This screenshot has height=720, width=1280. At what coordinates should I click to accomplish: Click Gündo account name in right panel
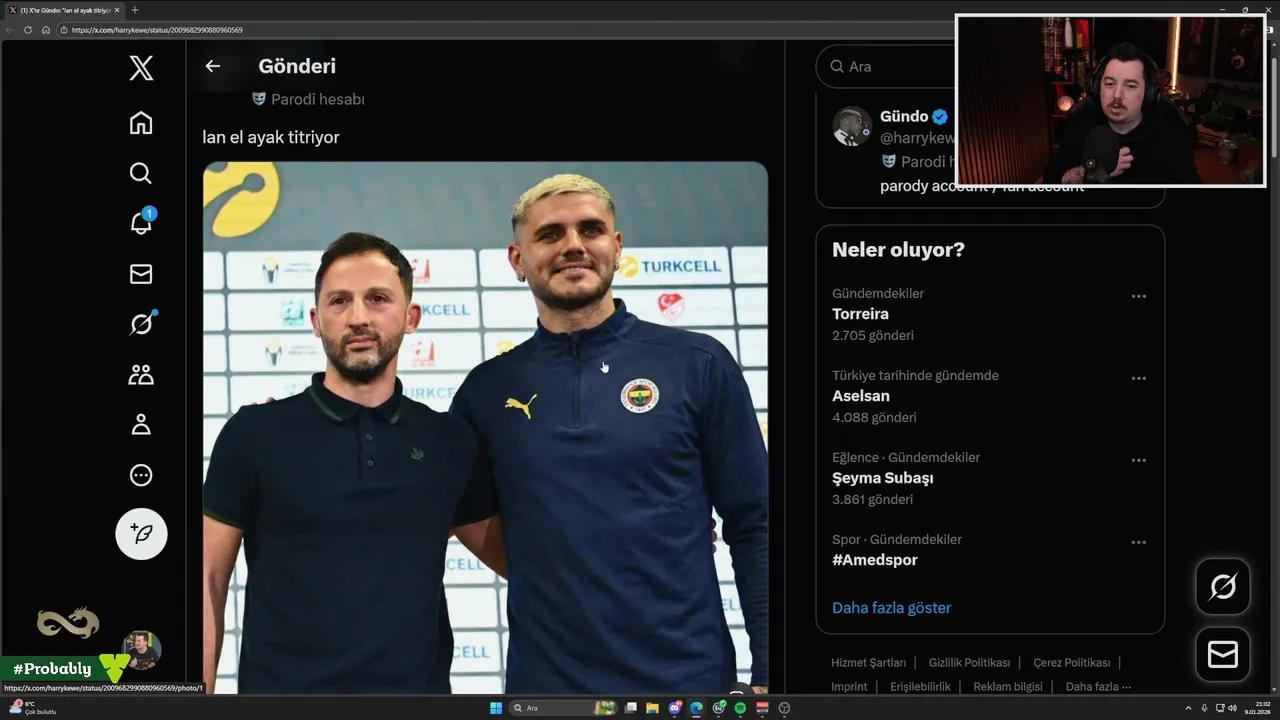pos(904,116)
